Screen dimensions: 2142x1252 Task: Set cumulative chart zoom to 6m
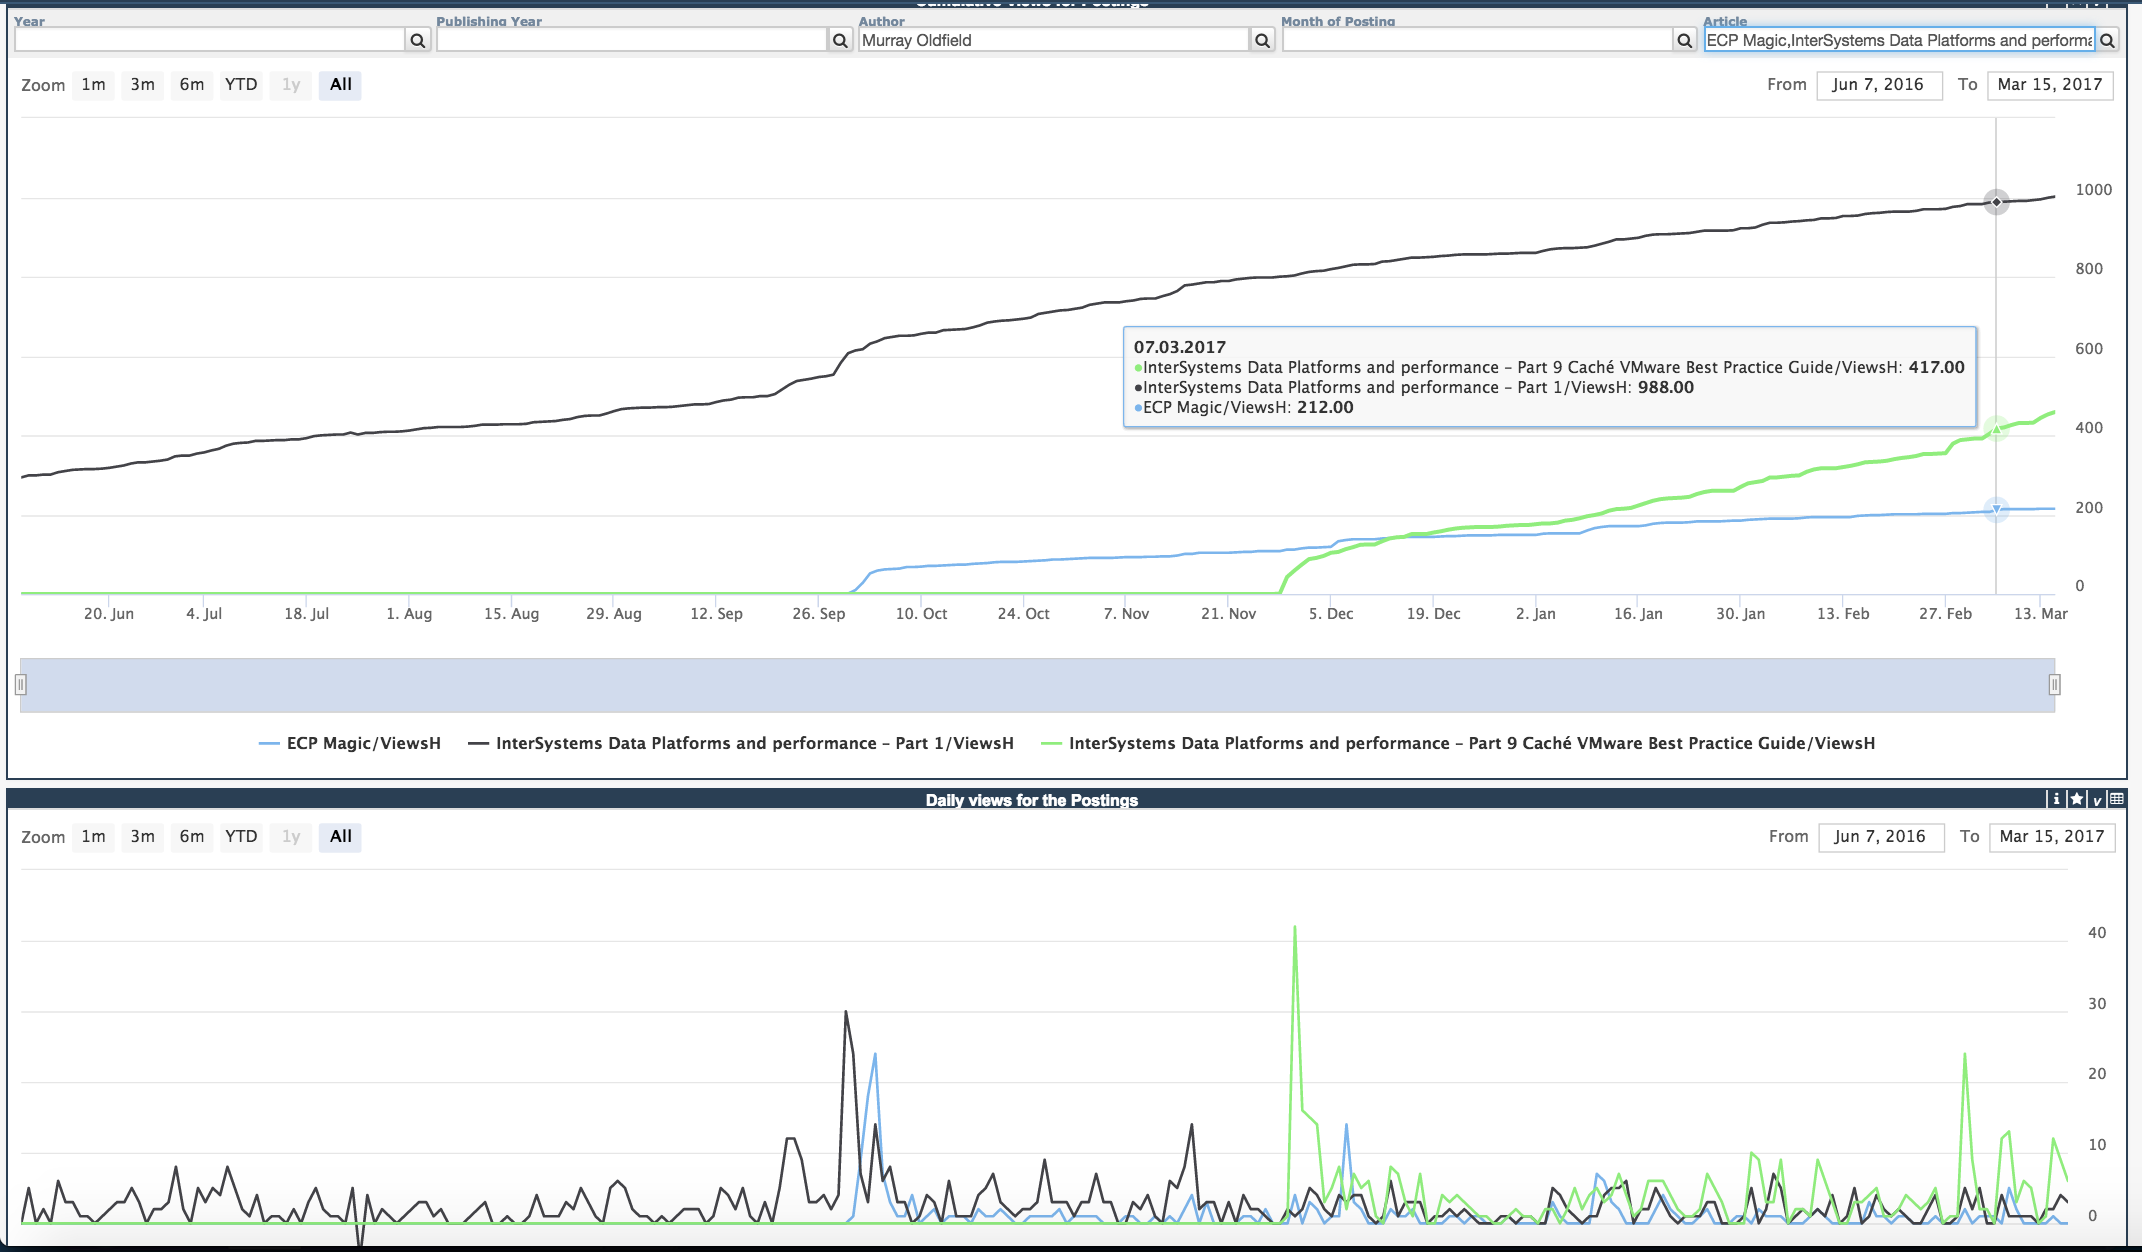[x=192, y=85]
